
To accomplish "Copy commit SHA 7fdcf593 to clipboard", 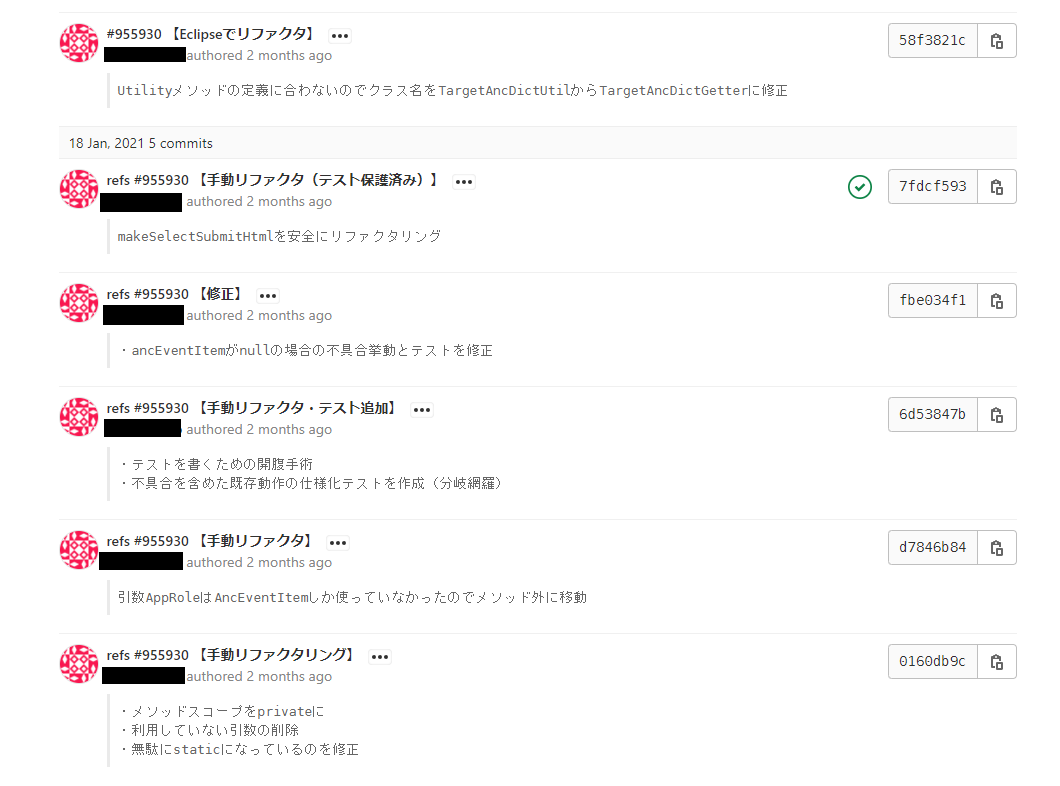I will click(996, 187).
